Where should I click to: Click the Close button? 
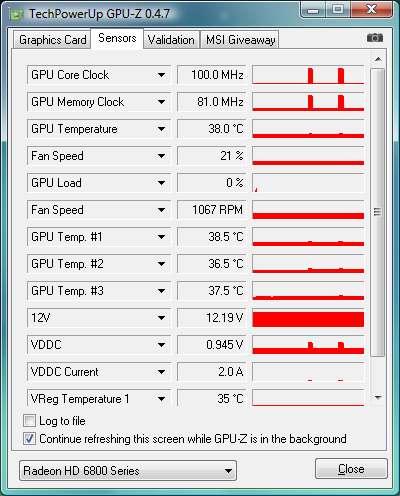pyautogui.click(x=351, y=469)
